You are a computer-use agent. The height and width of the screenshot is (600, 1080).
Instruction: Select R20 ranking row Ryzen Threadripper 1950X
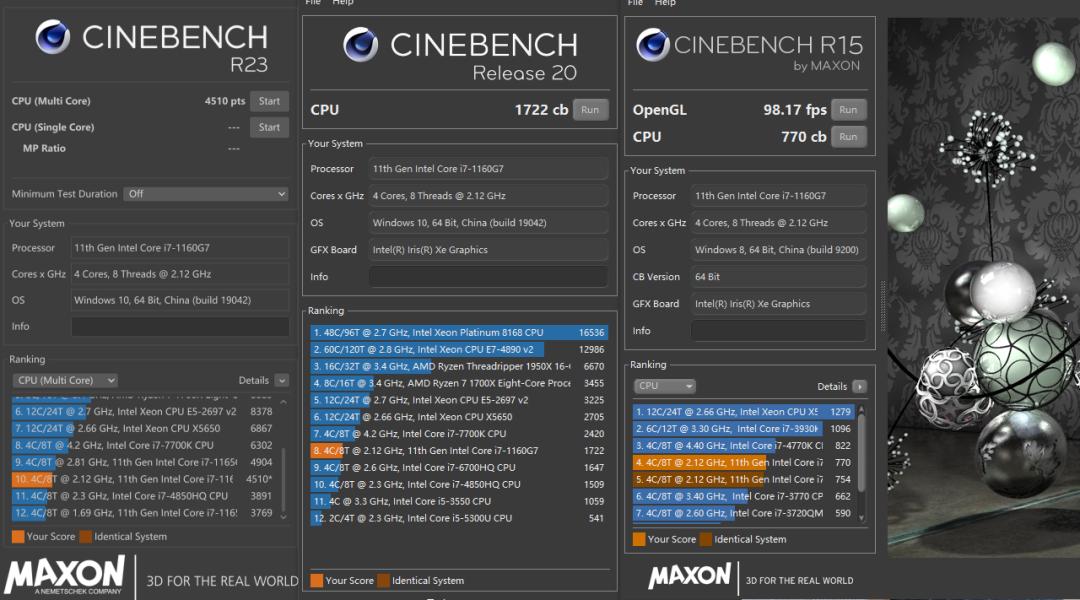click(x=459, y=366)
